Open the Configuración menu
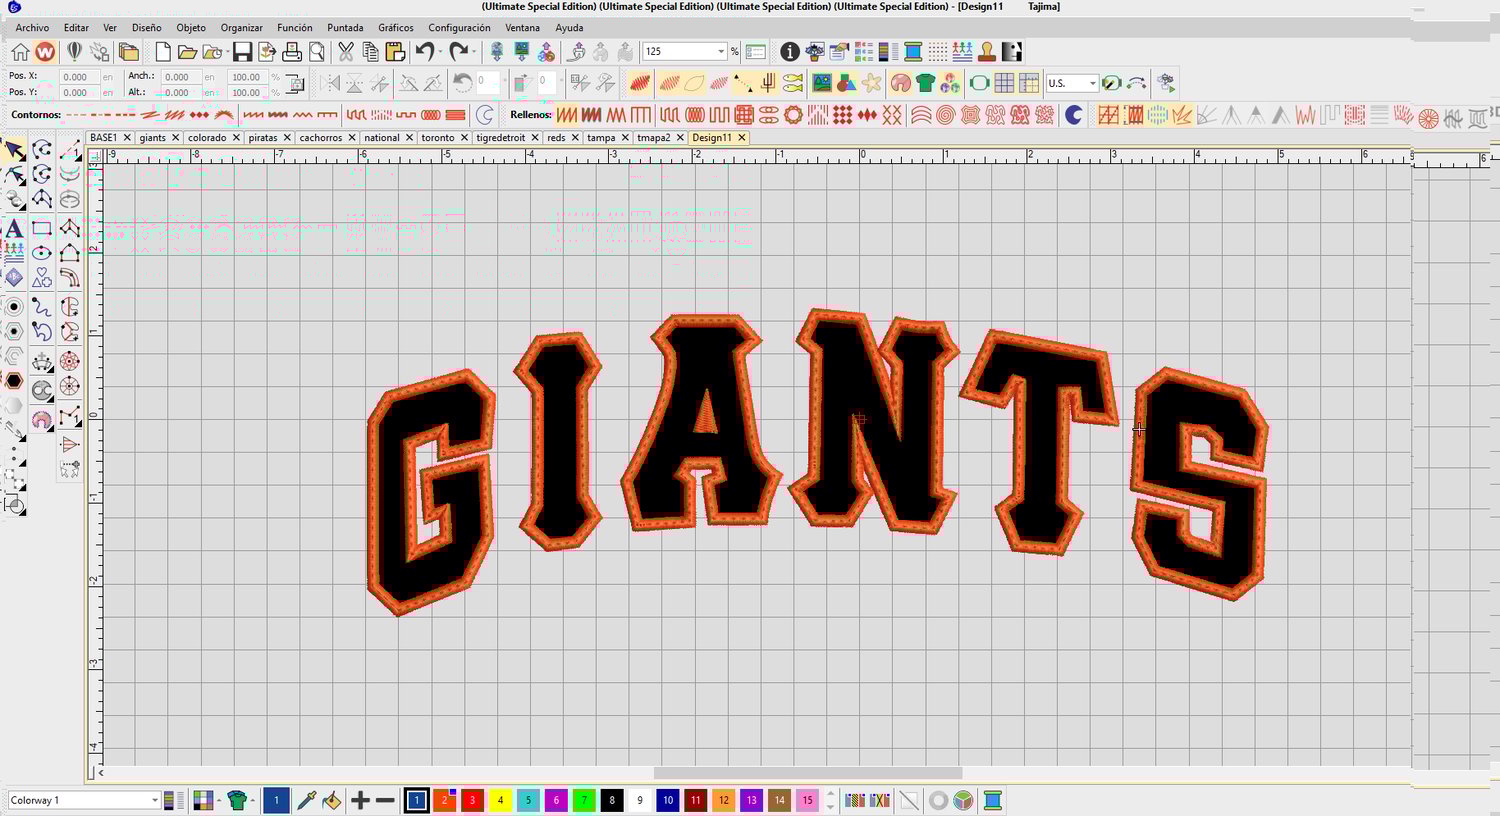This screenshot has width=1500, height=816. 459,28
